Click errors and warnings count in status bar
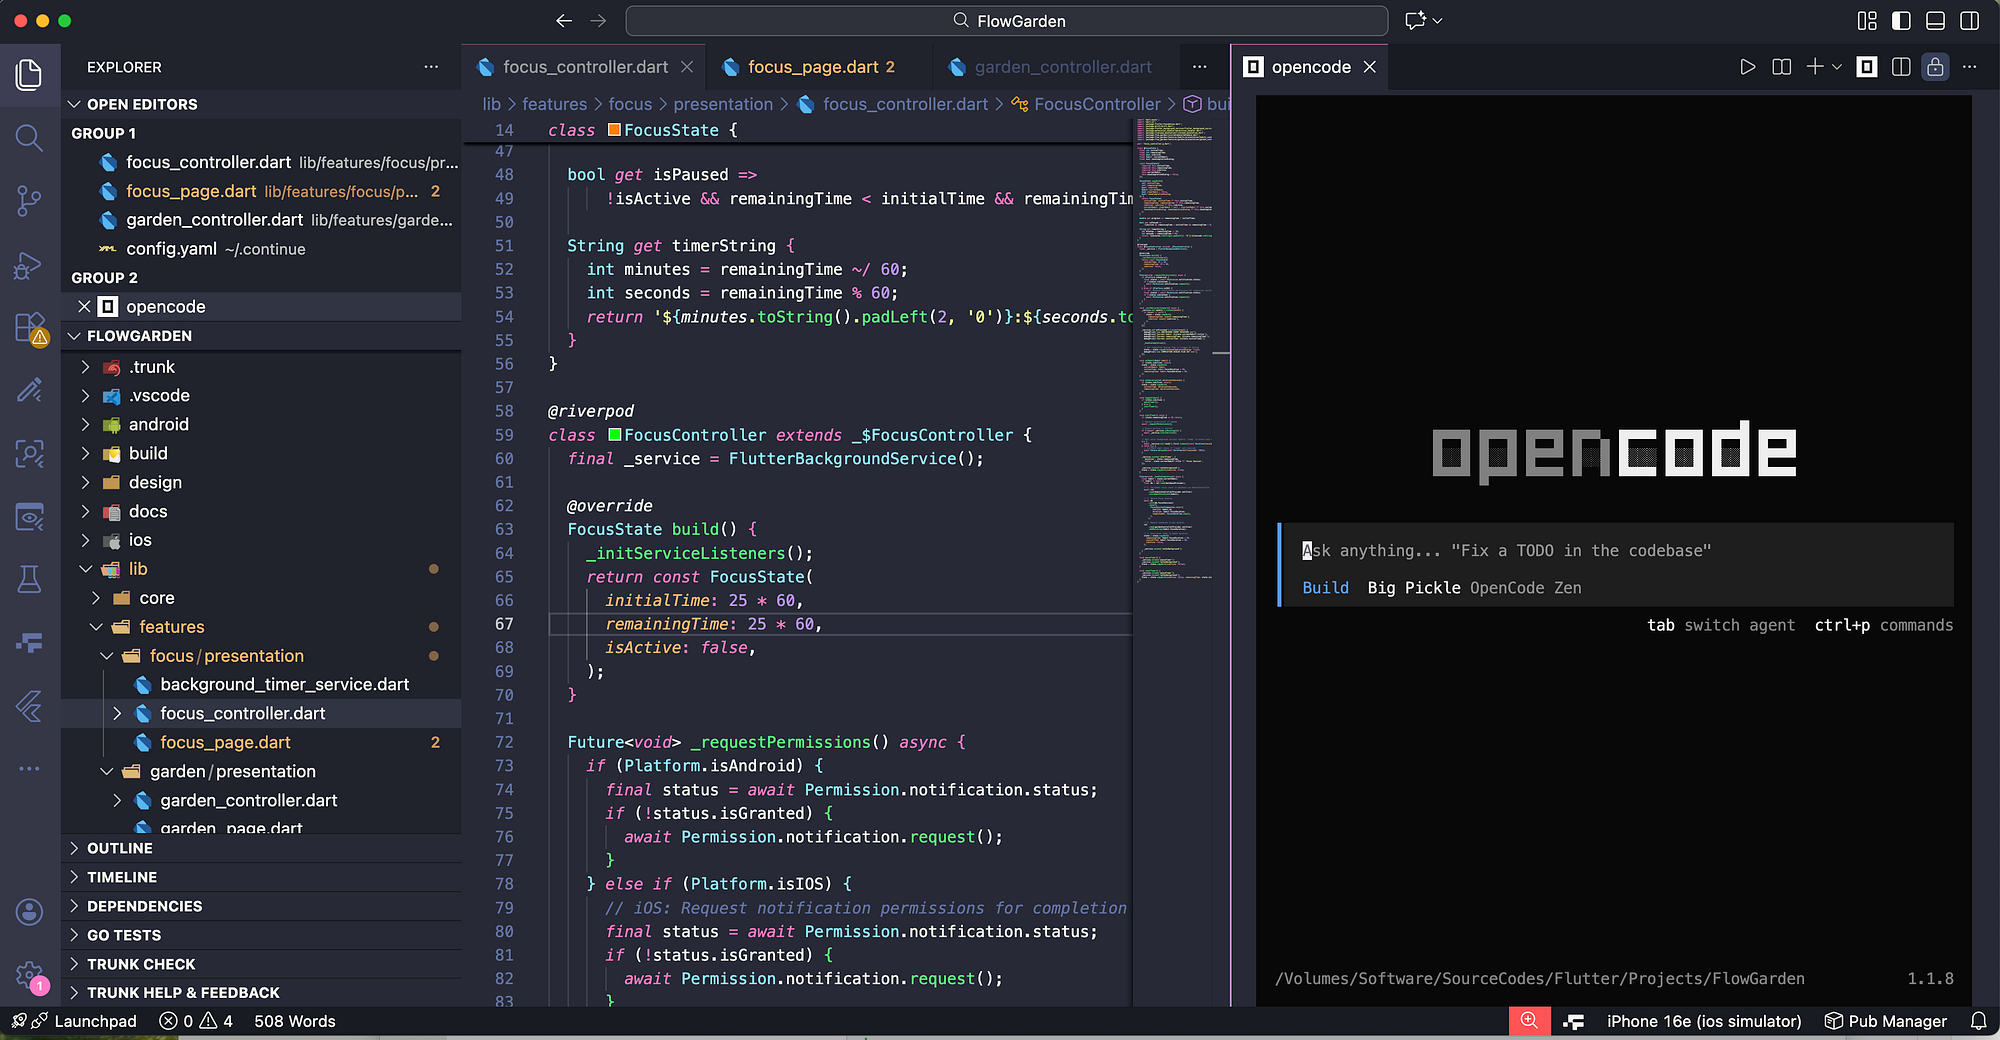Image resolution: width=2000 pixels, height=1040 pixels. [x=197, y=1021]
